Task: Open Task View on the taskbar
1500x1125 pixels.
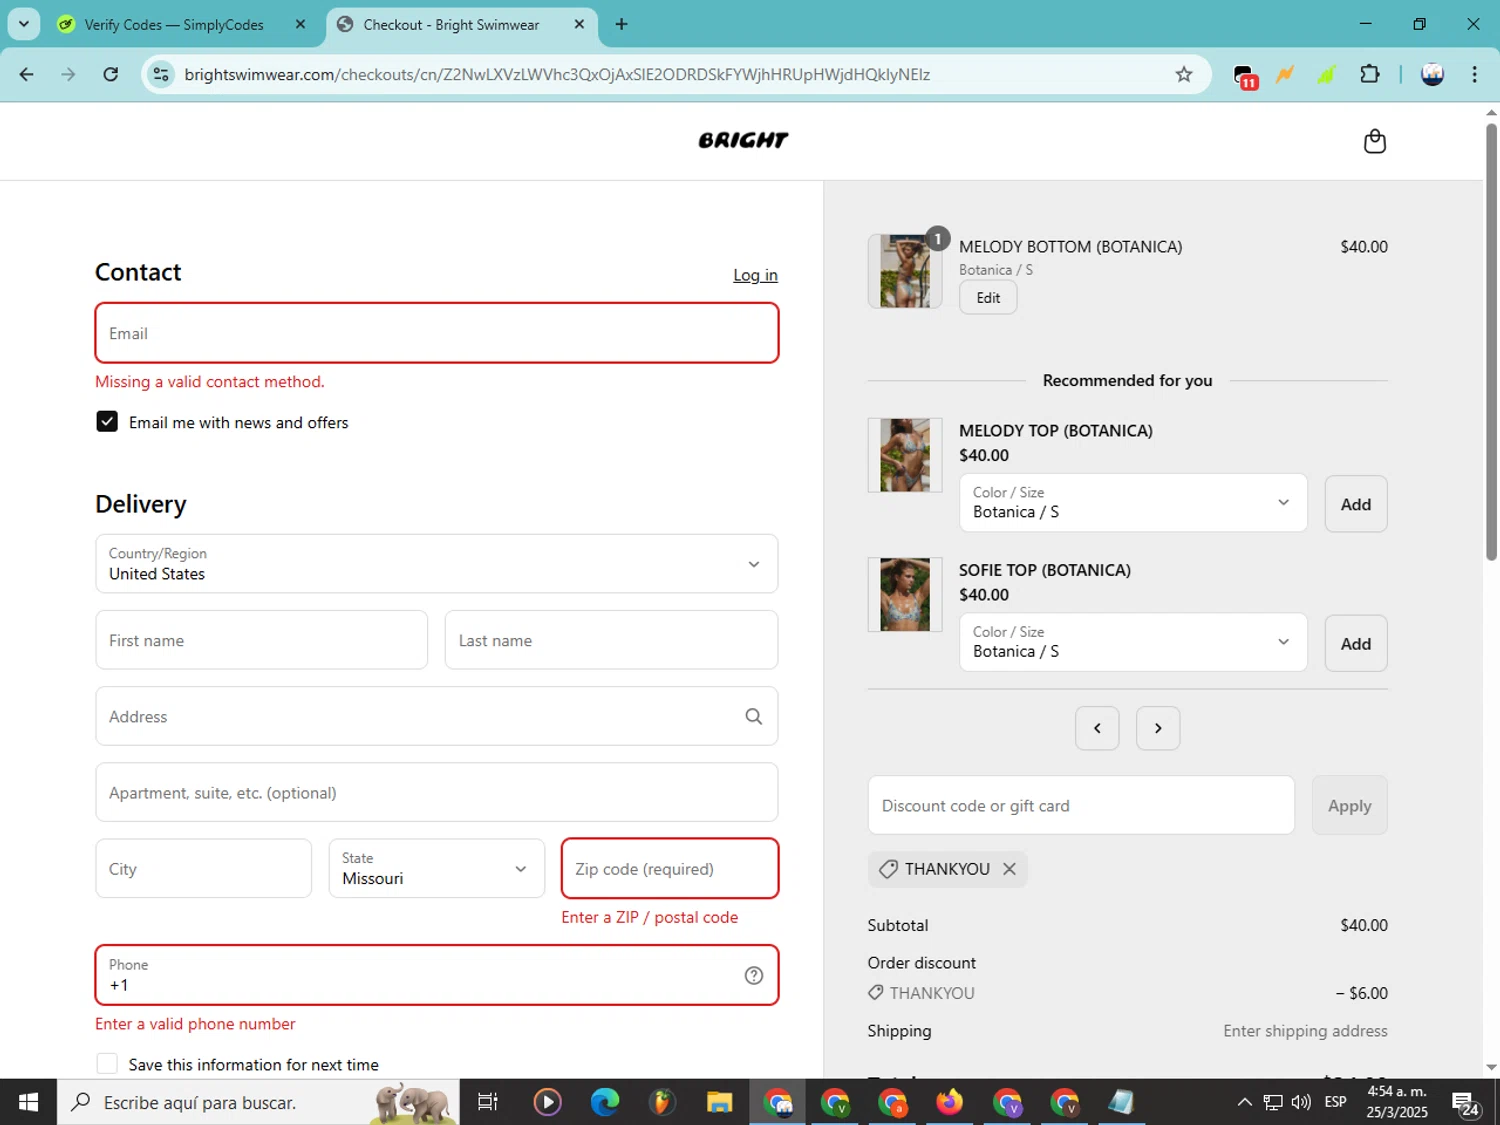Action: (488, 1102)
